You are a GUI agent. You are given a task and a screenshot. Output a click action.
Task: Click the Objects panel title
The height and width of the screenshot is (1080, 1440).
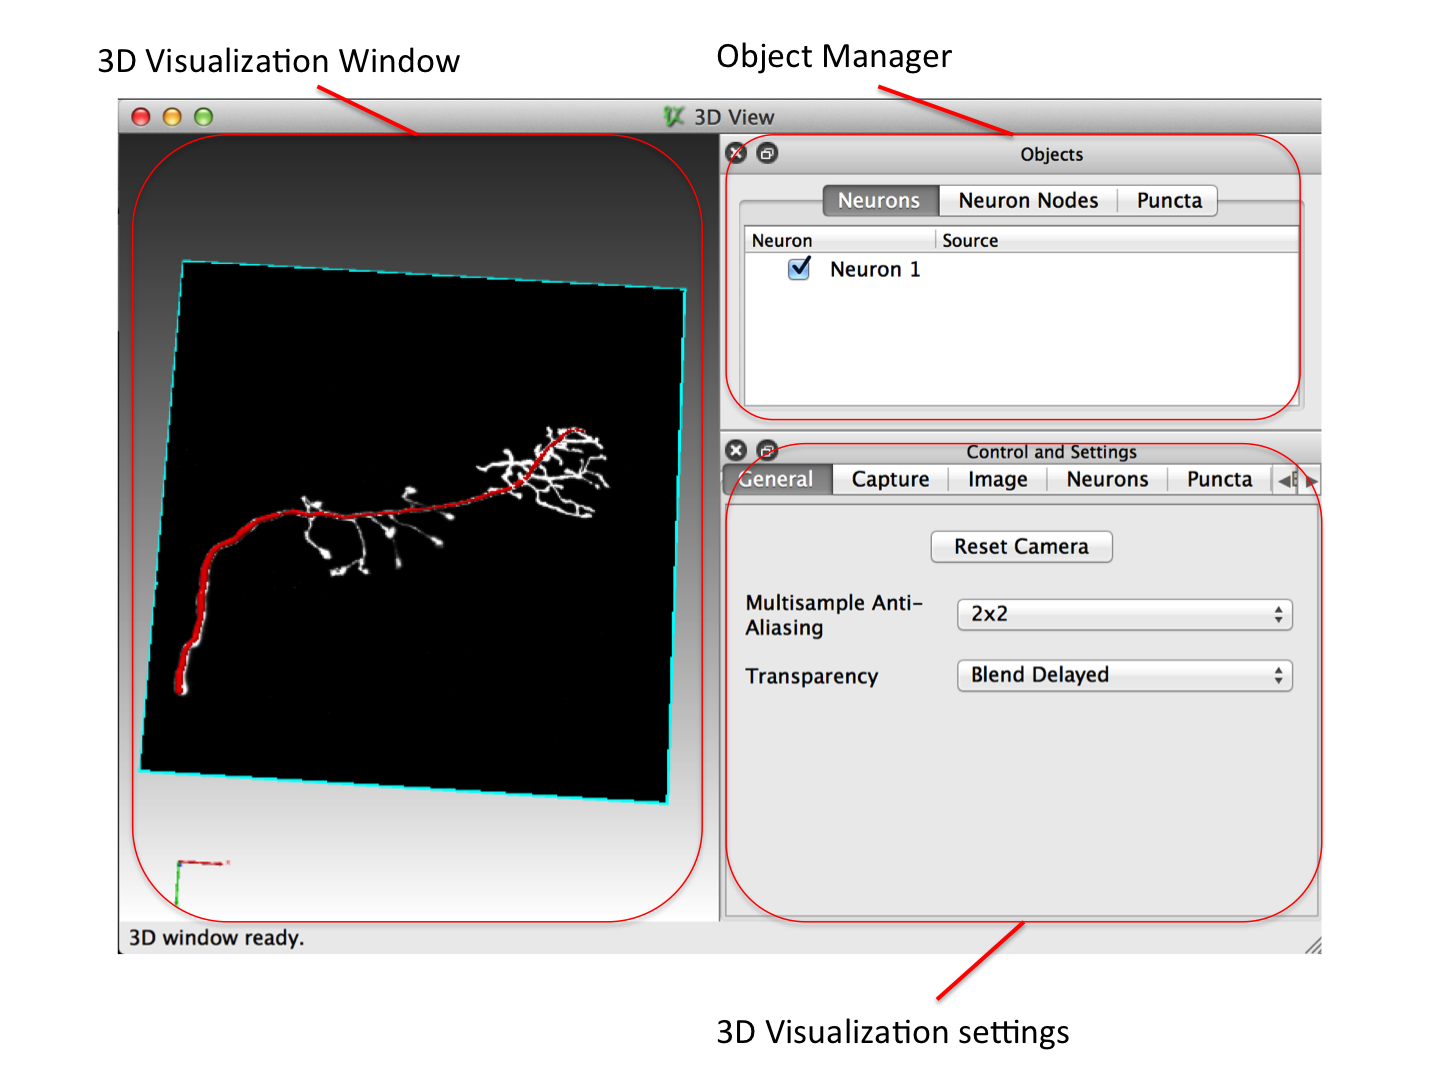1051,154
